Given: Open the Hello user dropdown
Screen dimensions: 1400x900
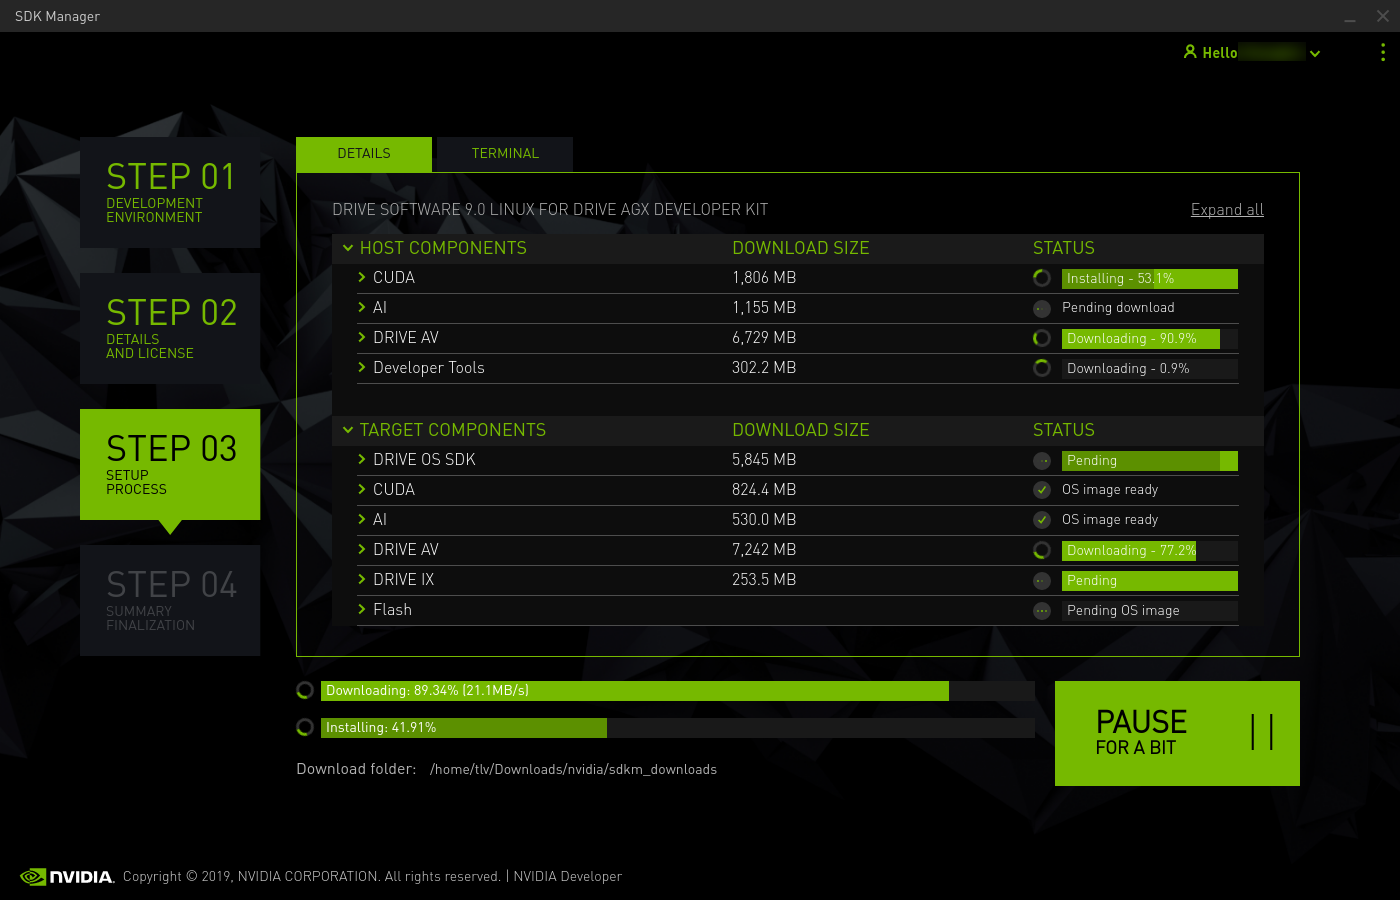Looking at the screenshot, I should coord(1315,52).
